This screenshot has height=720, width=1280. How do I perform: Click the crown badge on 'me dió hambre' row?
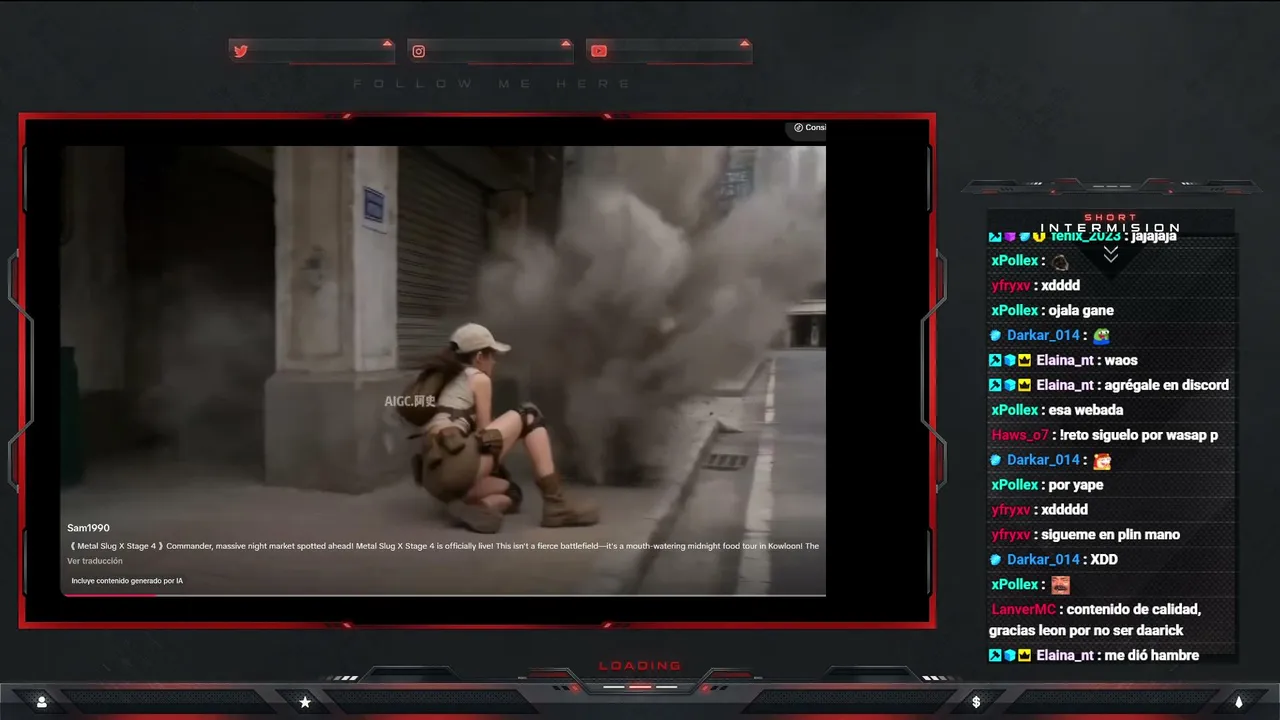[1024, 656]
